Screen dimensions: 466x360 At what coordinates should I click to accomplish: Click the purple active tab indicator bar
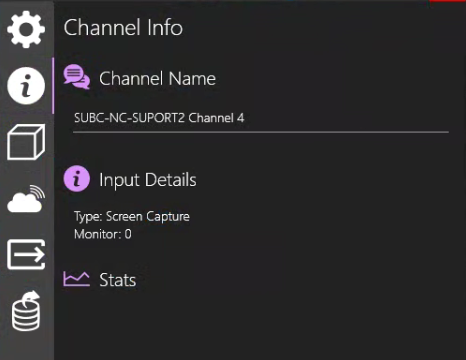[x=53, y=86]
